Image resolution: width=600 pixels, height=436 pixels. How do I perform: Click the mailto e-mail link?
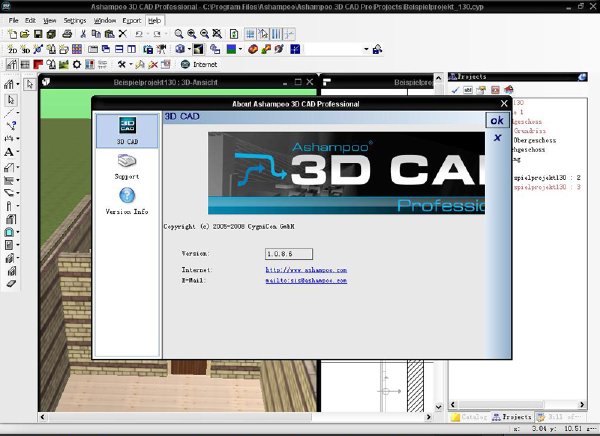[306, 281]
